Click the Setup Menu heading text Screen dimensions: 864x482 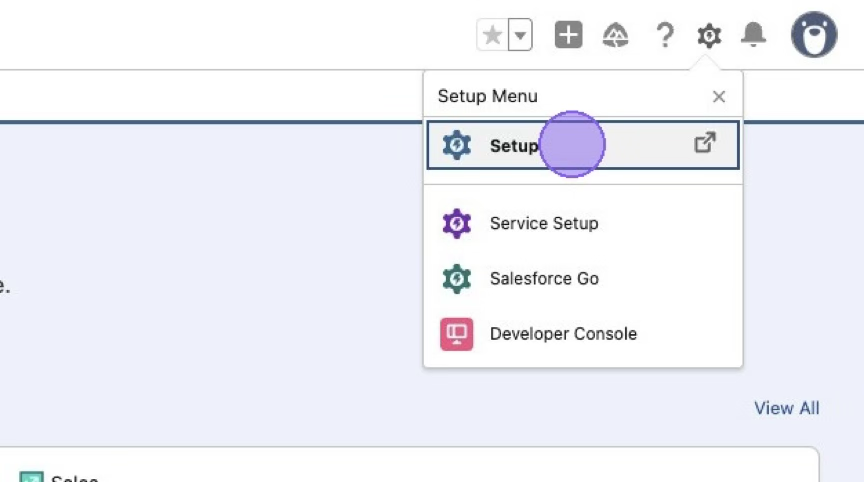(x=488, y=97)
